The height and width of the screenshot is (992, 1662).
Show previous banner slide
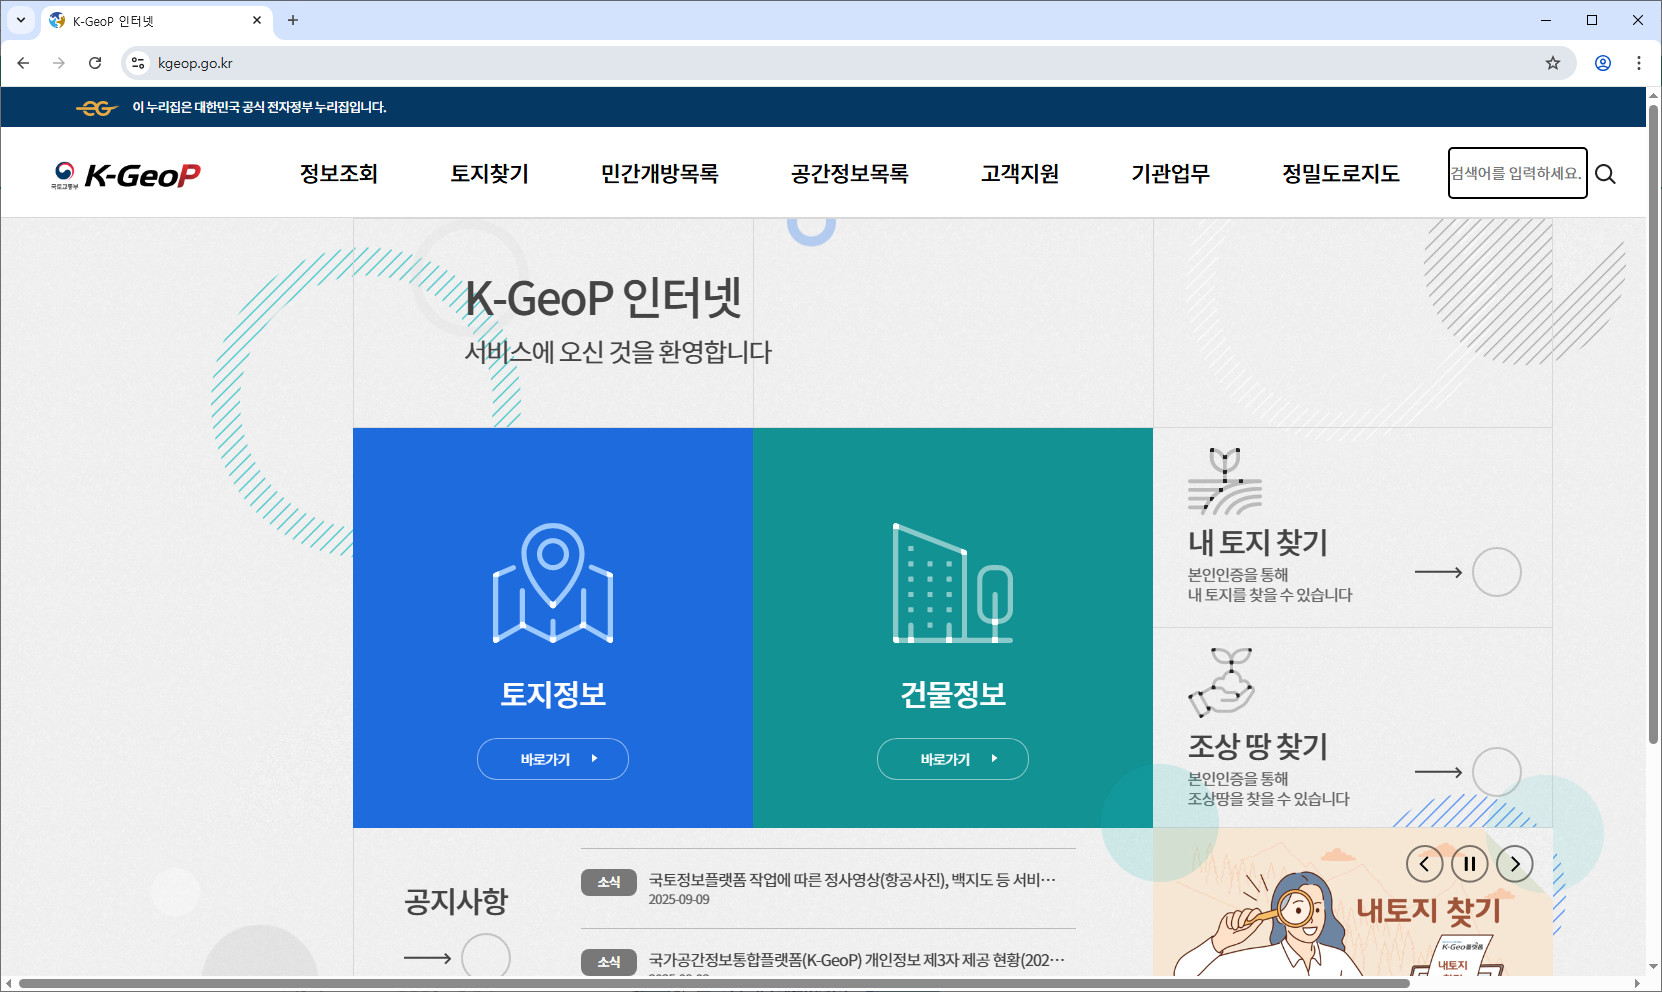click(x=1424, y=864)
